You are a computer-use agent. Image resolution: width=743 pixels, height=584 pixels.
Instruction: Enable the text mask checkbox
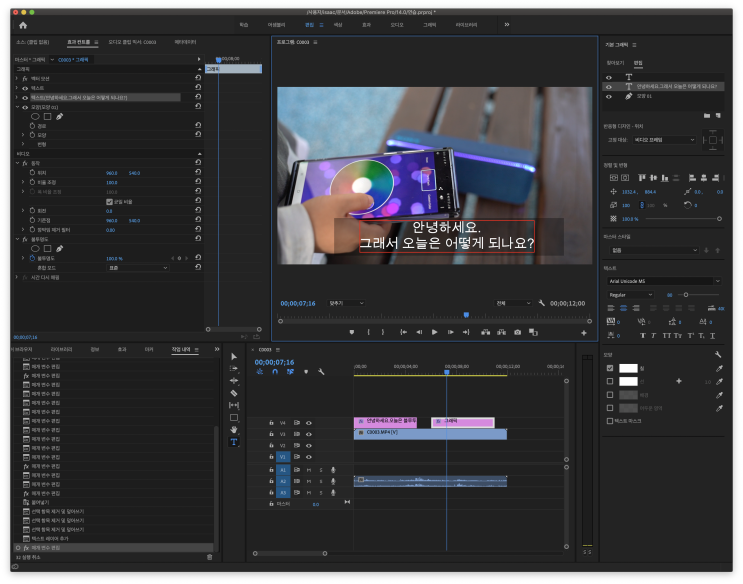(610, 421)
